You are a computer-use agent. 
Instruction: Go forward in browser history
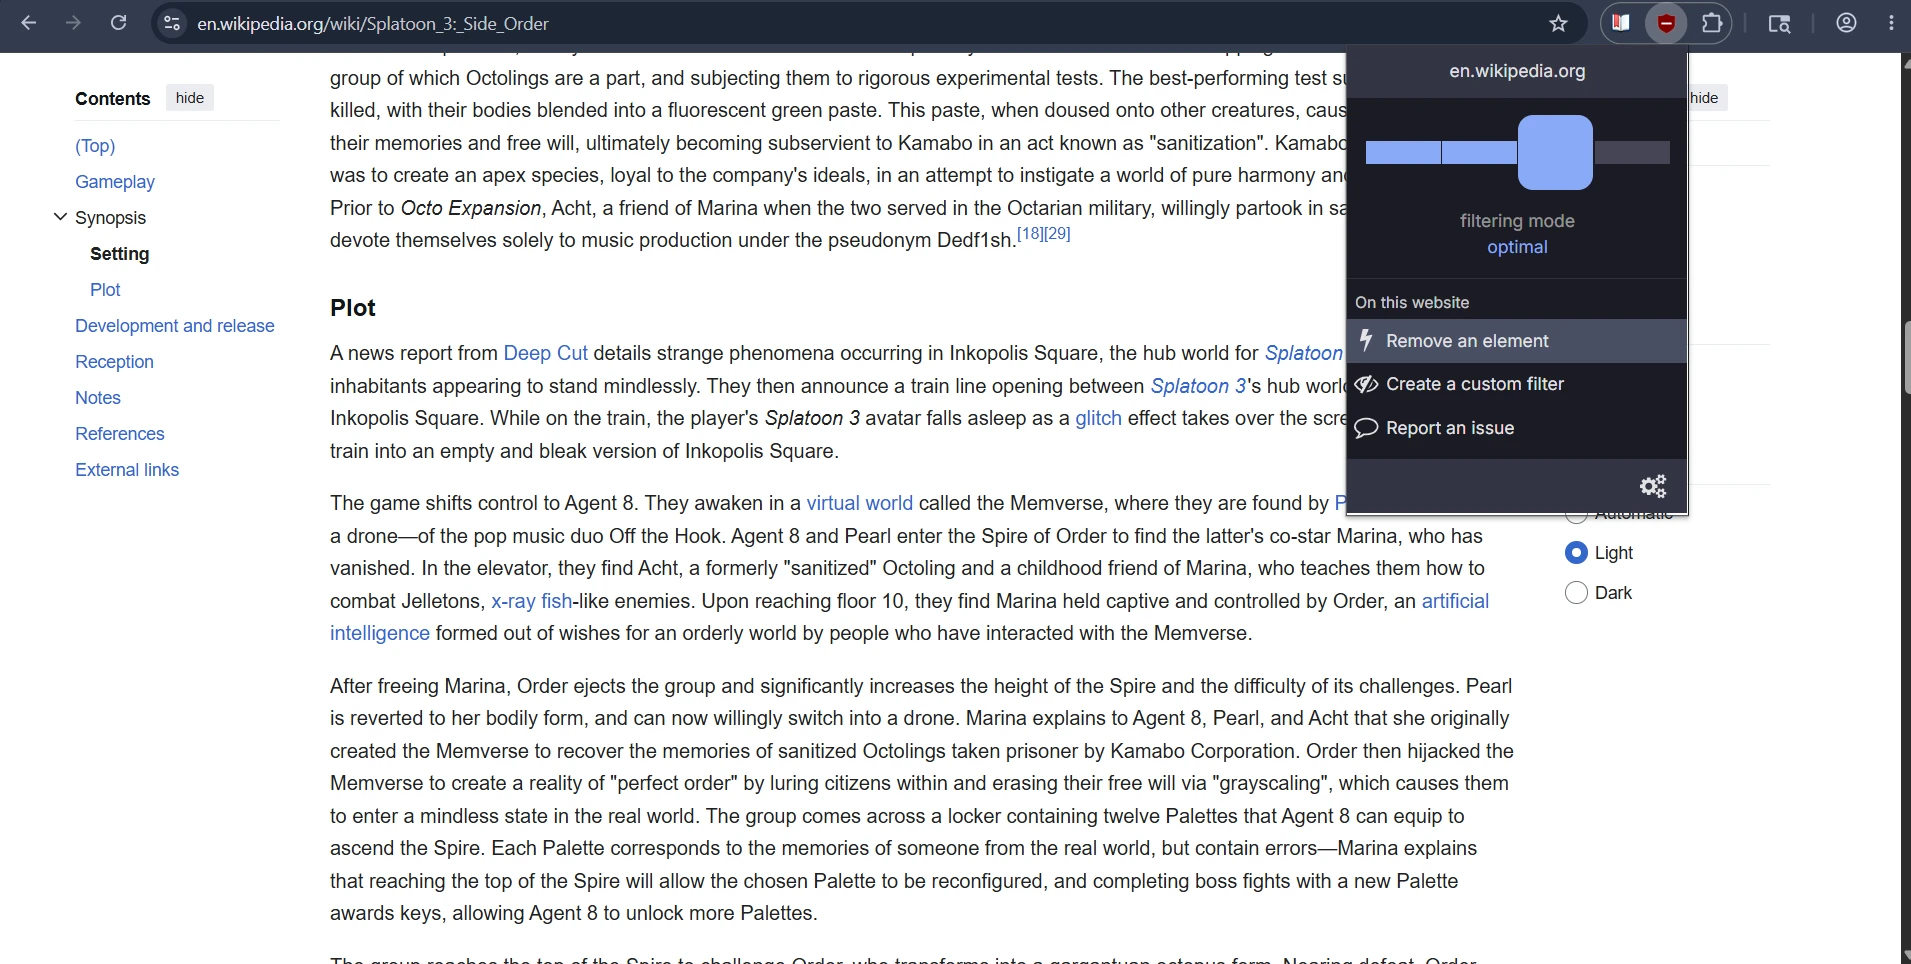[73, 23]
